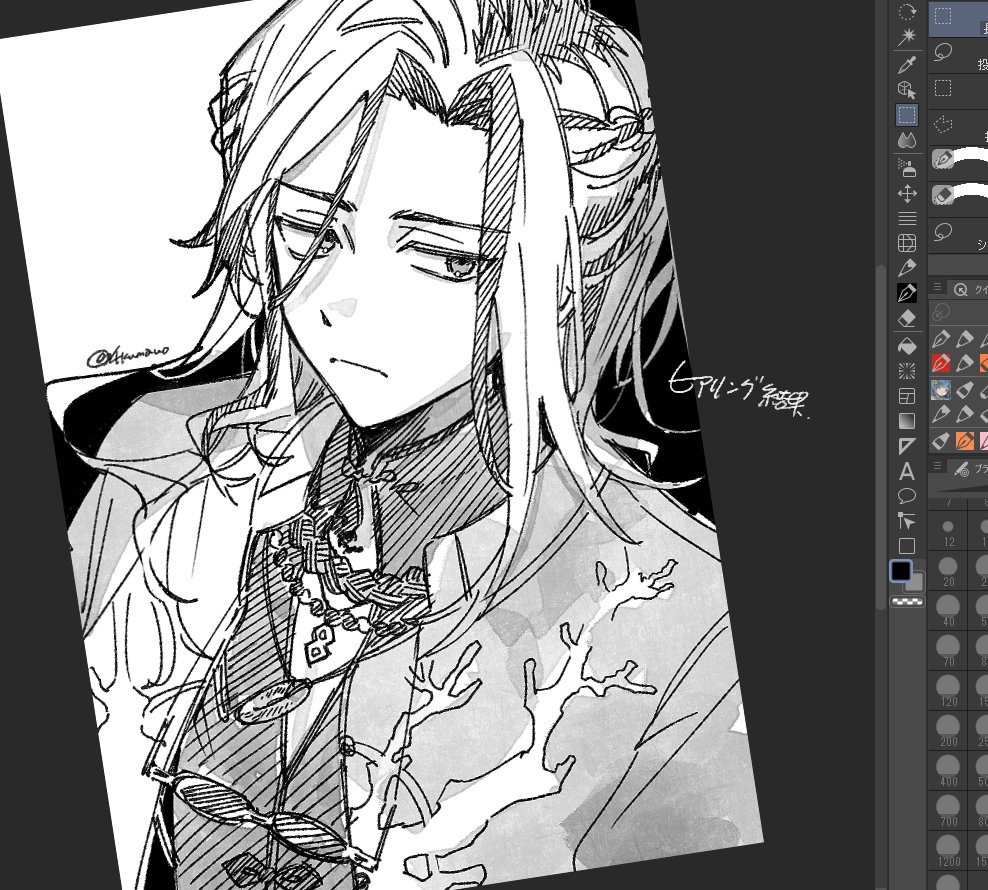Click the red pen Quick Access item

click(x=941, y=363)
